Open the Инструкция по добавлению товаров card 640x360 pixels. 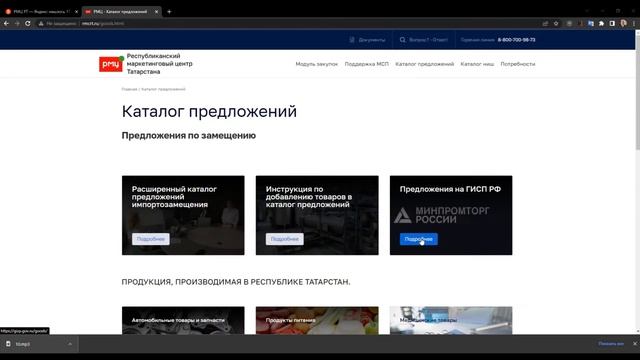(317, 216)
